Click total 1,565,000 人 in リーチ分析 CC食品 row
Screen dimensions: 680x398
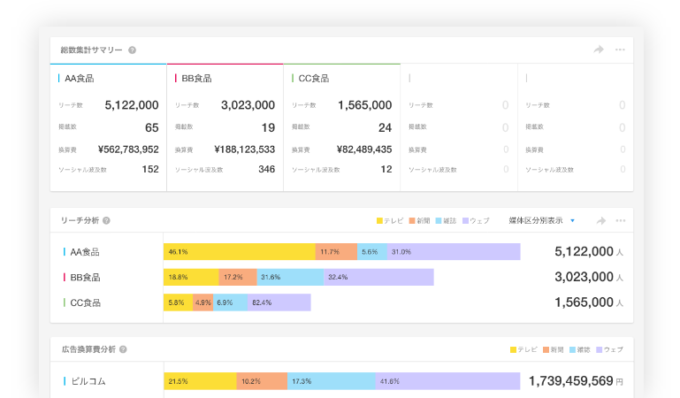click(589, 303)
